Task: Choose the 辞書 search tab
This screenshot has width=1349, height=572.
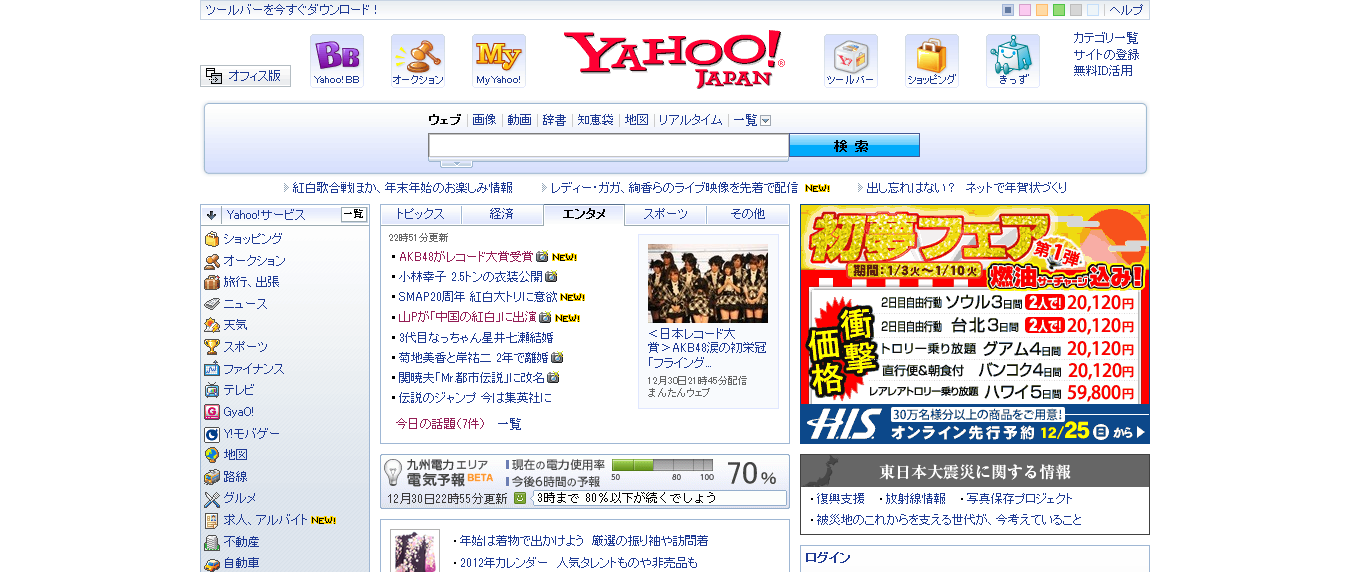Action: click(554, 120)
